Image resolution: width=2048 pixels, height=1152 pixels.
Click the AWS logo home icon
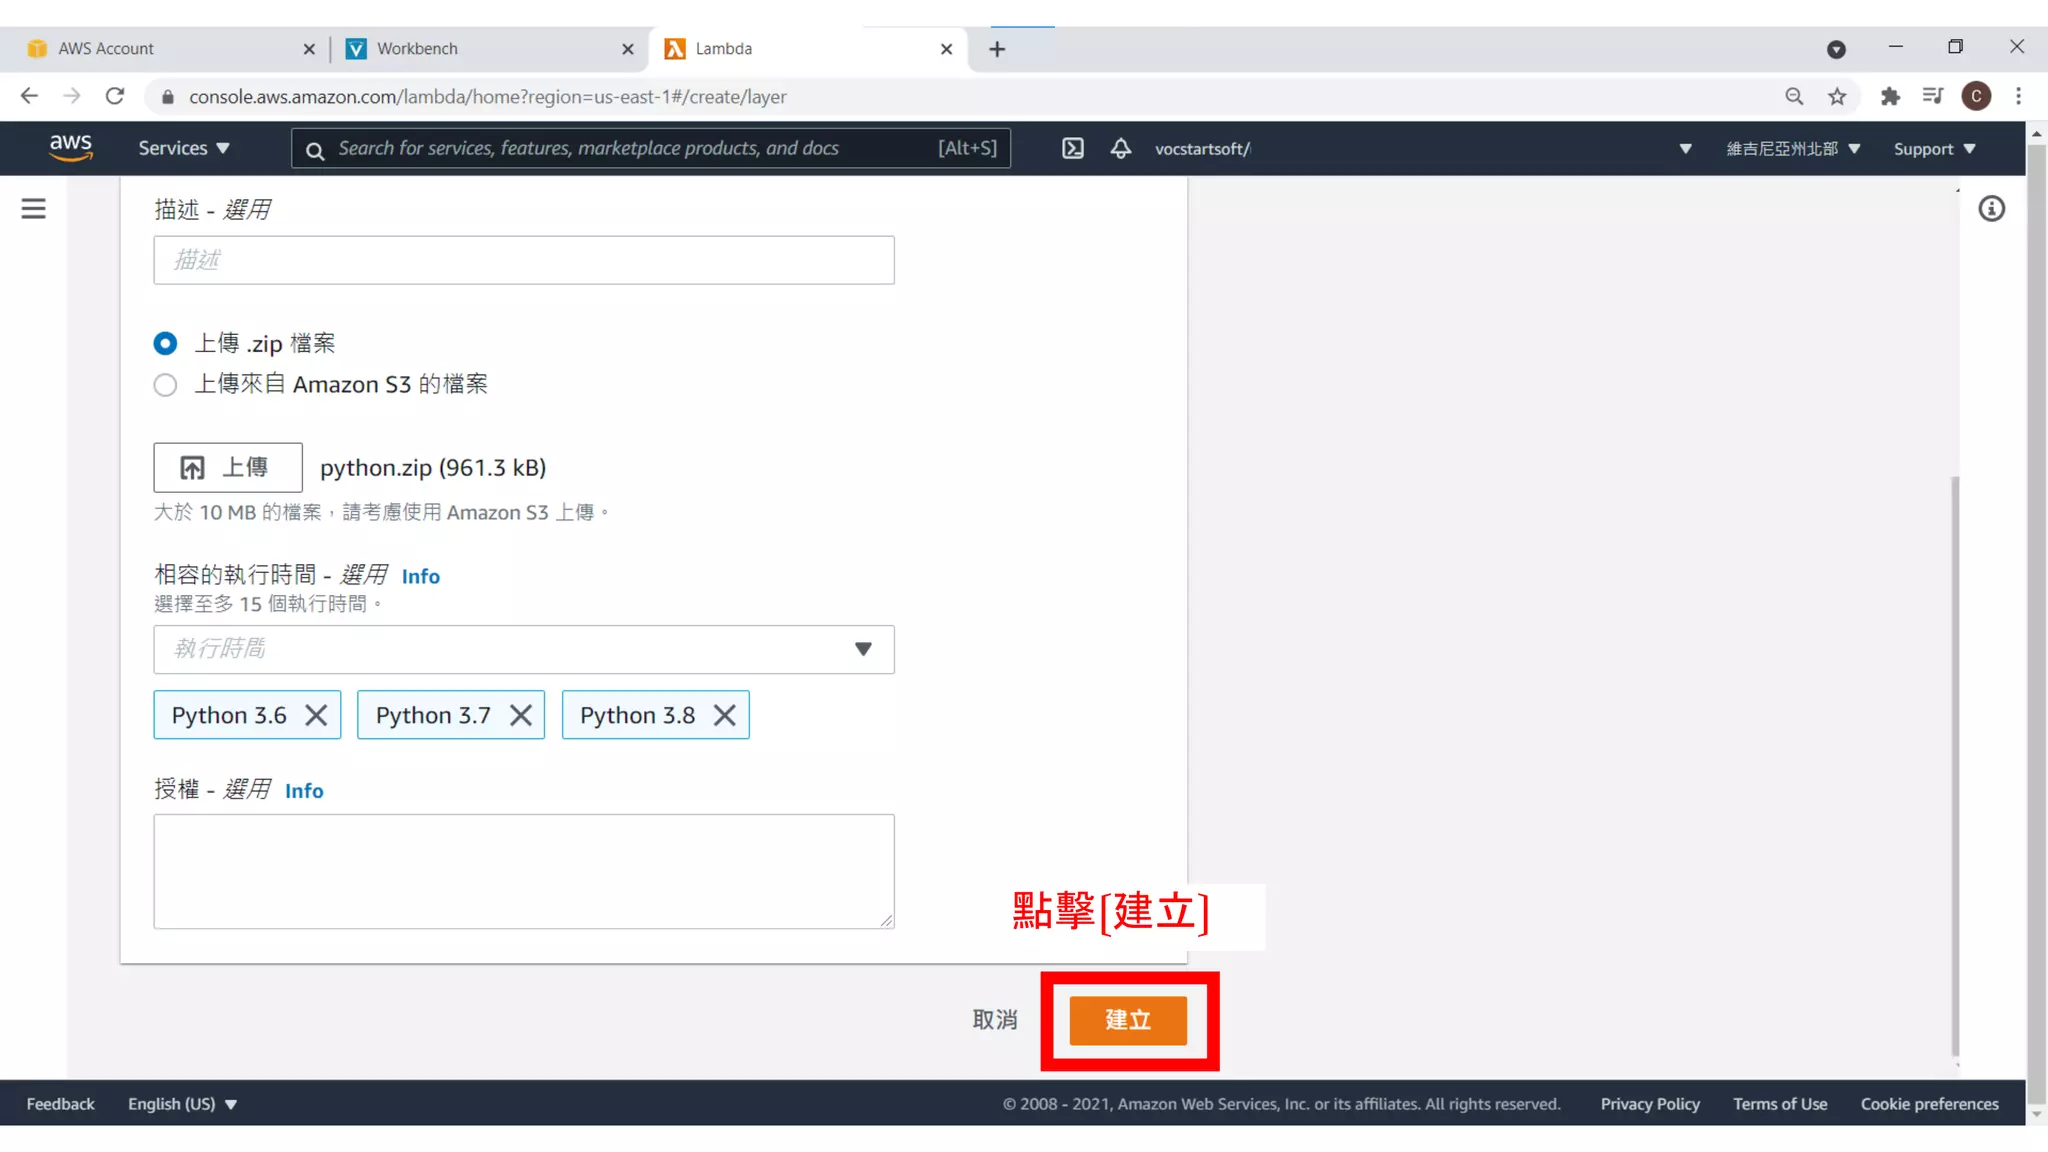[71, 148]
